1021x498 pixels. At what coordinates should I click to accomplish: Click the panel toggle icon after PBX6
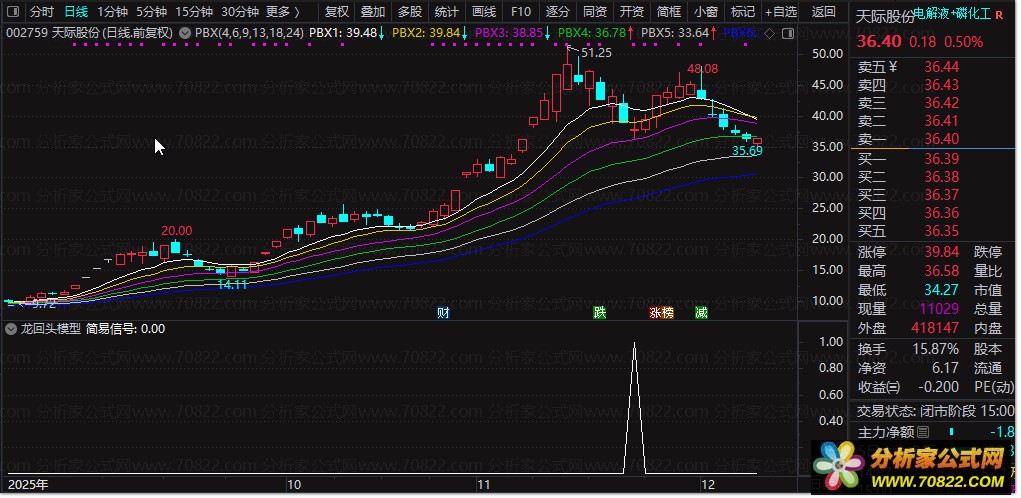[x=787, y=33]
